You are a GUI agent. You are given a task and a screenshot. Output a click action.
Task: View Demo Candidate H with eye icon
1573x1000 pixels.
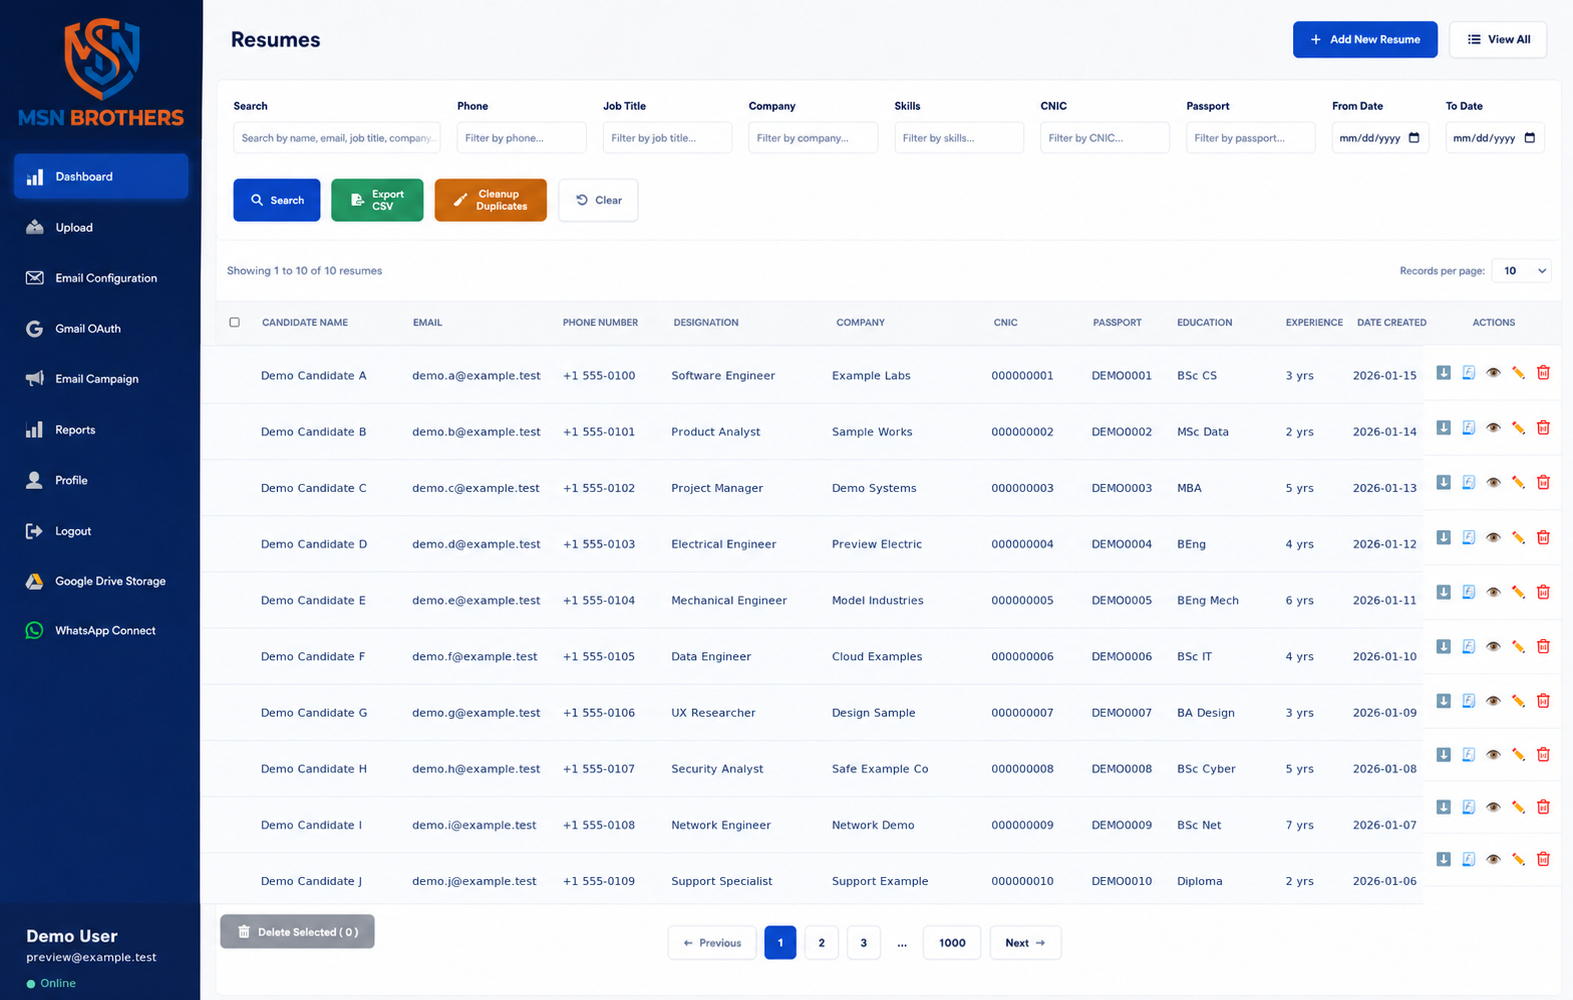pyautogui.click(x=1493, y=754)
